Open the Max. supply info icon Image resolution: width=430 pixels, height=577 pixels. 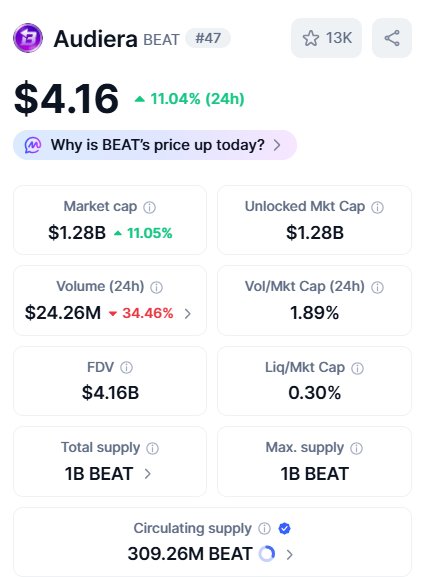click(356, 448)
